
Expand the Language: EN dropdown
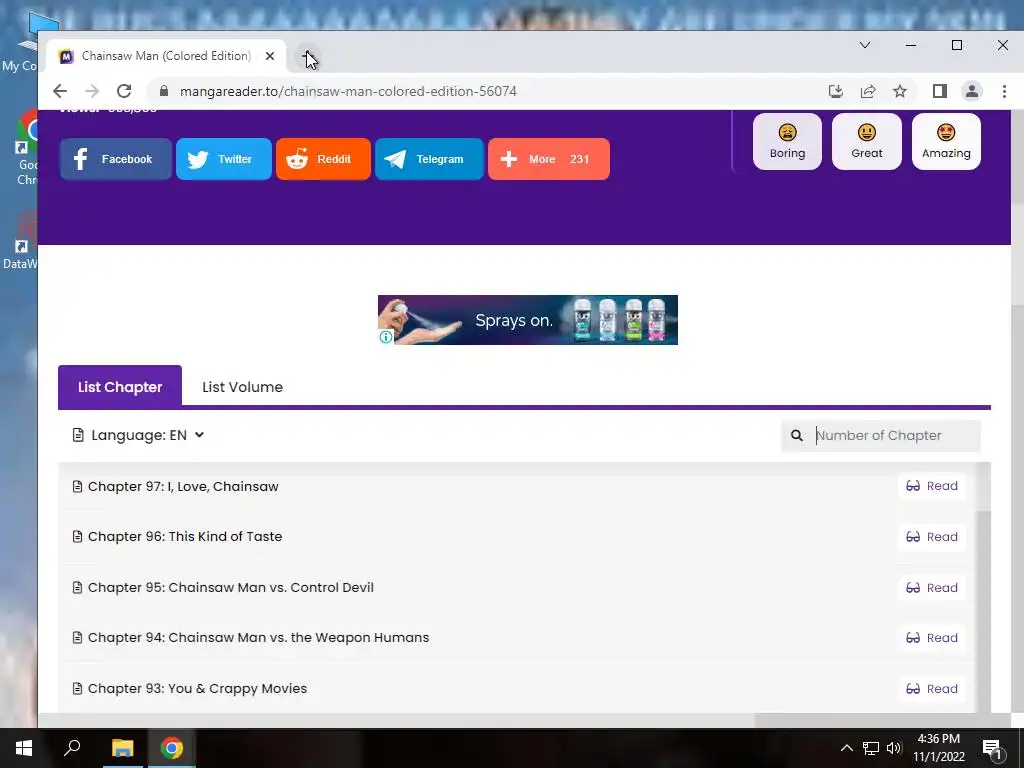[x=138, y=435]
